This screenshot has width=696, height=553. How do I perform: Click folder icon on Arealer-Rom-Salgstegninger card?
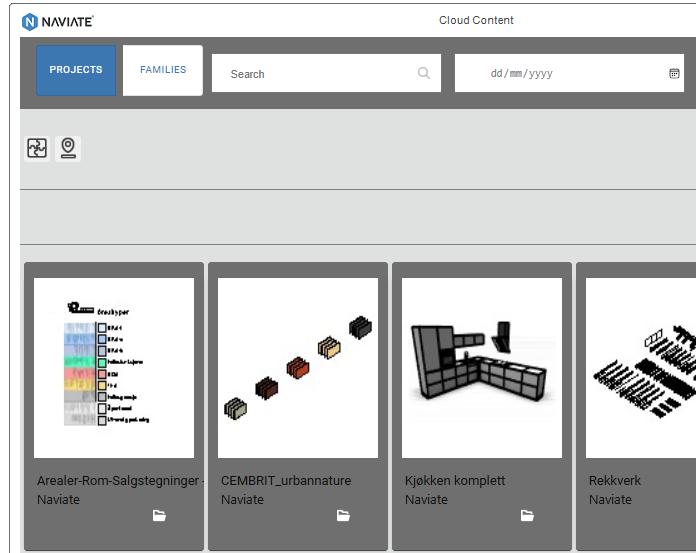coord(159,516)
